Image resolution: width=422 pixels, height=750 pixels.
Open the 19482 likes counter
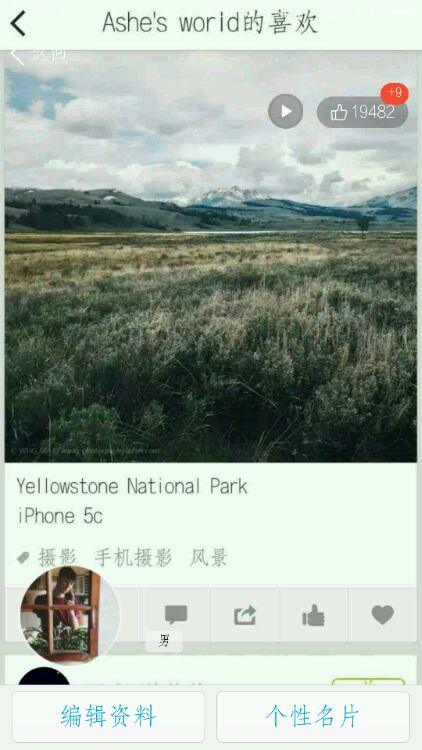(363, 112)
